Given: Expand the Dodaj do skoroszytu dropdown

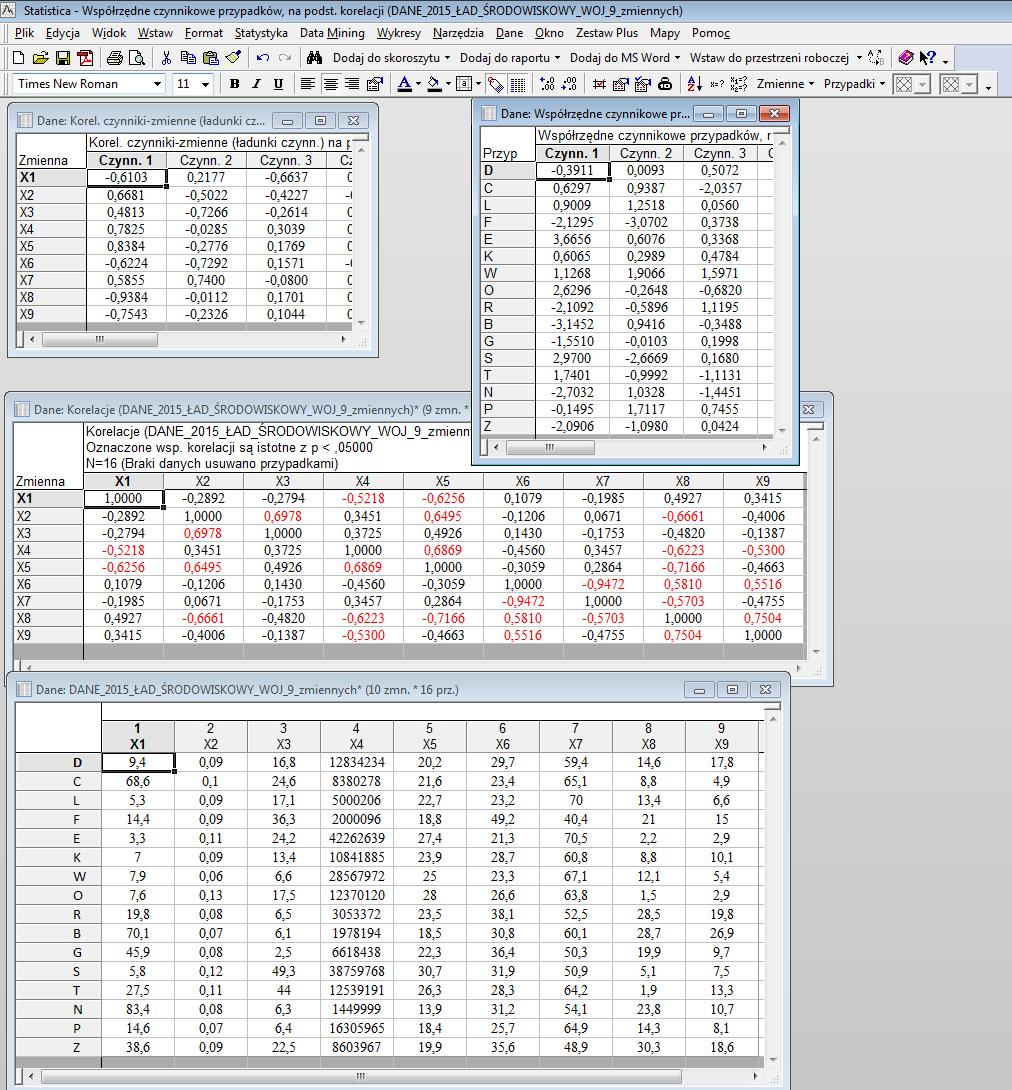Looking at the screenshot, I should (x=447, y=58).
